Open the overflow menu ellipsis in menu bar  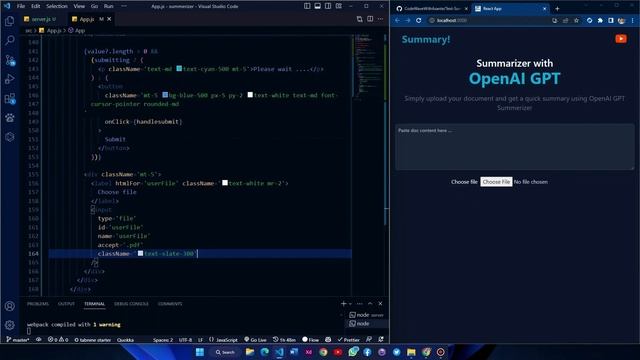click(x=124, y=6)
